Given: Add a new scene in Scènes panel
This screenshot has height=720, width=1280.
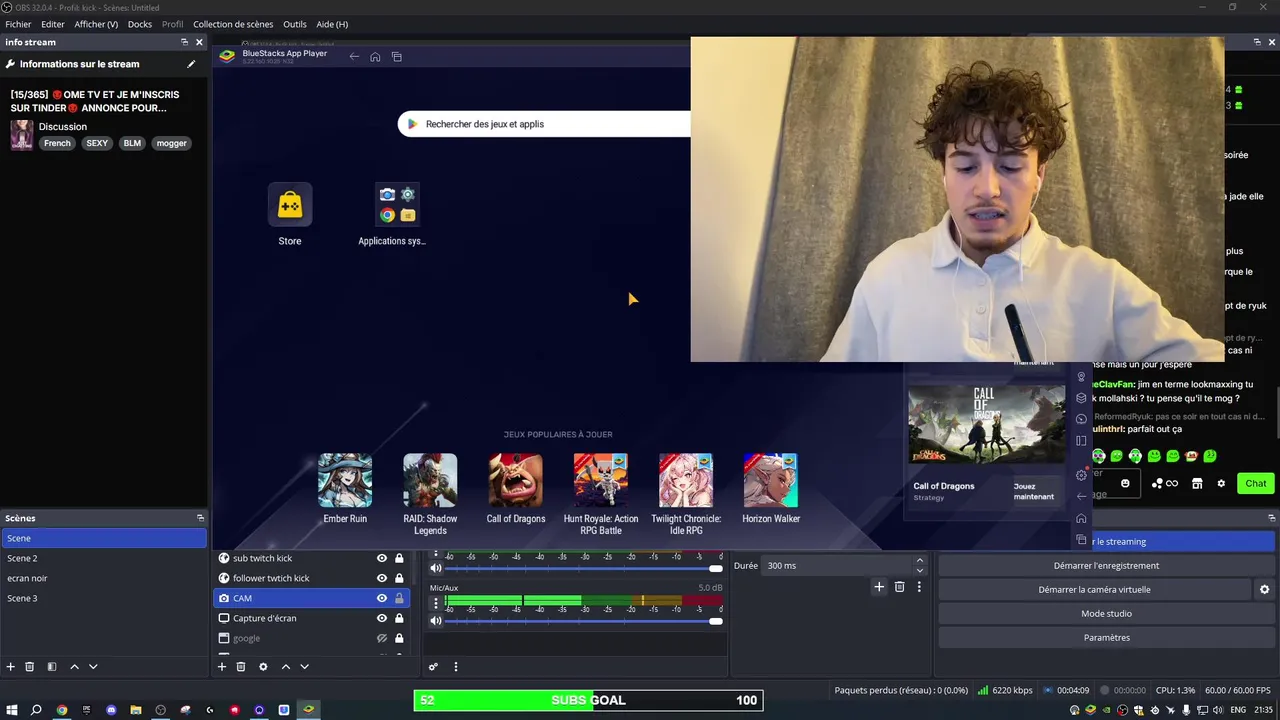Looking at the screenshot, I should tap(11, 667).
